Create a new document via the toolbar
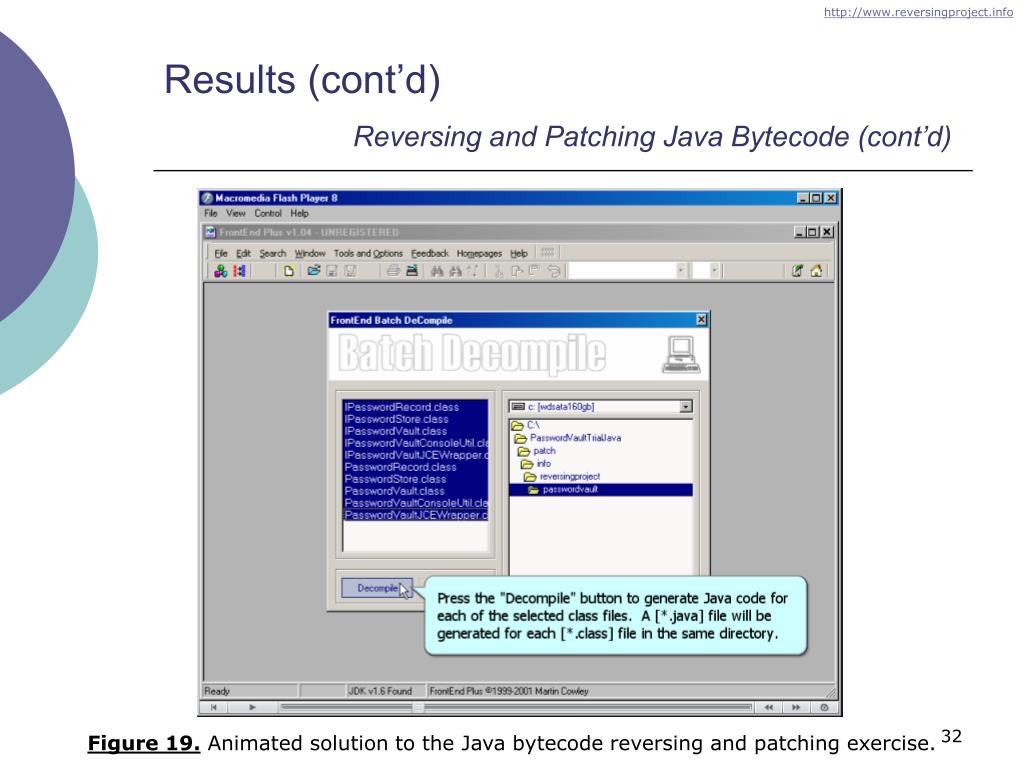 coord(289,271)
